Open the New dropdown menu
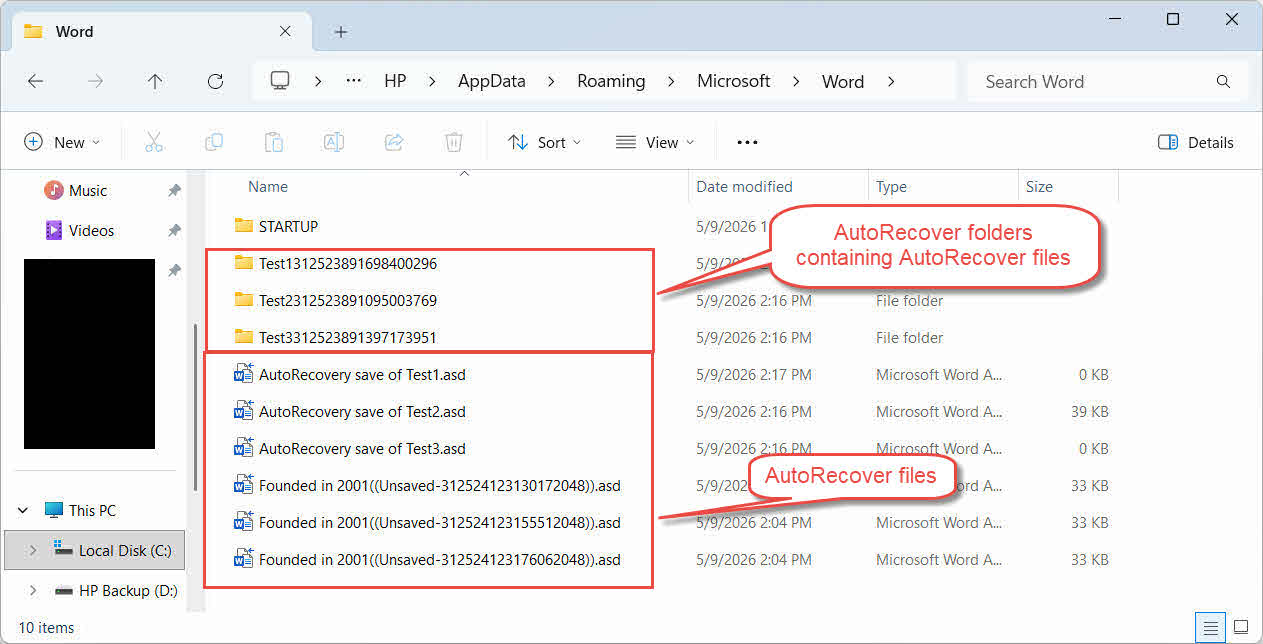 [x=62, y=142]
